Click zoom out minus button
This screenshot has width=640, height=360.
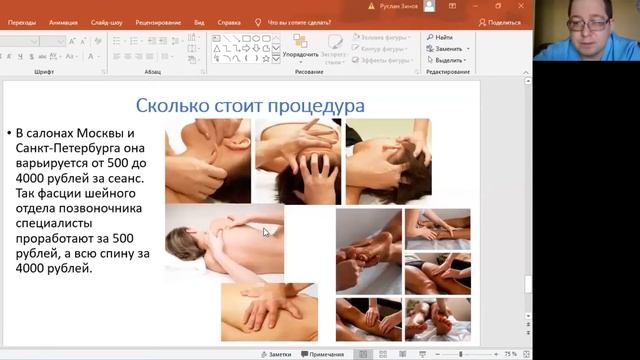click(x=438, y=354)
